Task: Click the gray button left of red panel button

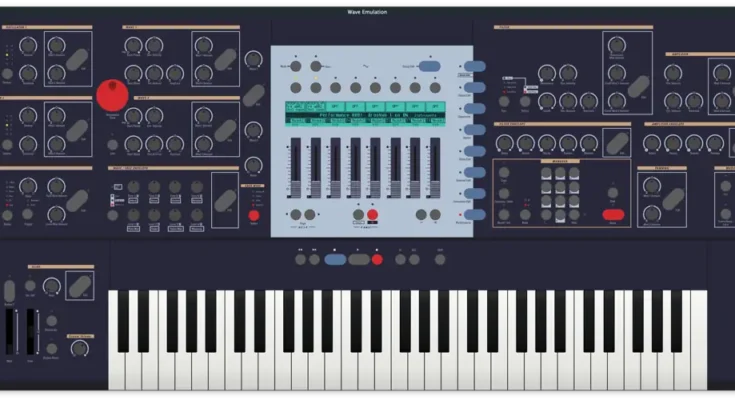Action: pyautogui.click(x=358, y=215)
